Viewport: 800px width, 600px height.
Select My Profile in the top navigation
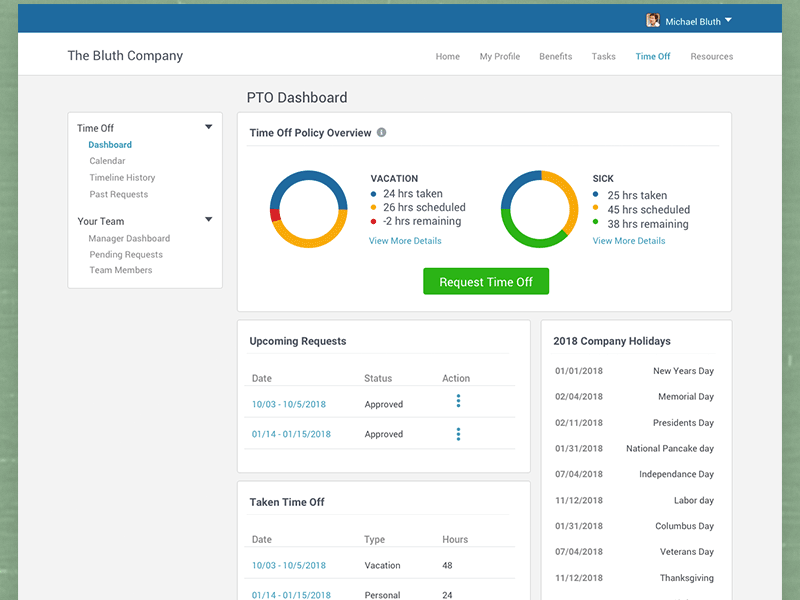499,57
